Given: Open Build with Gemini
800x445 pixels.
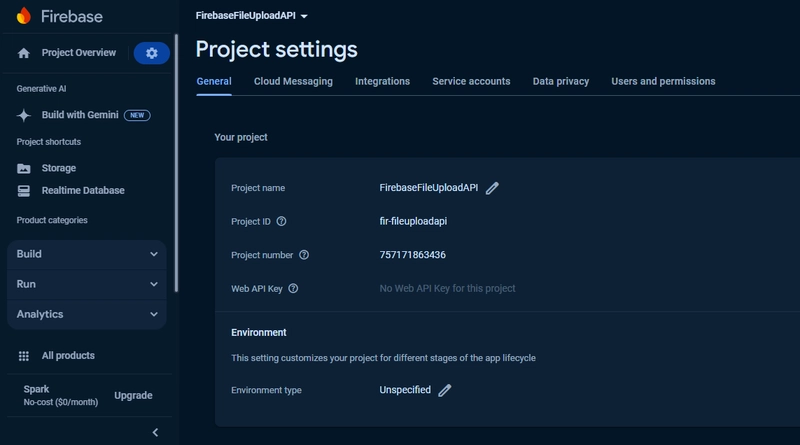Looking at the screenshot, I should (80, 115).
